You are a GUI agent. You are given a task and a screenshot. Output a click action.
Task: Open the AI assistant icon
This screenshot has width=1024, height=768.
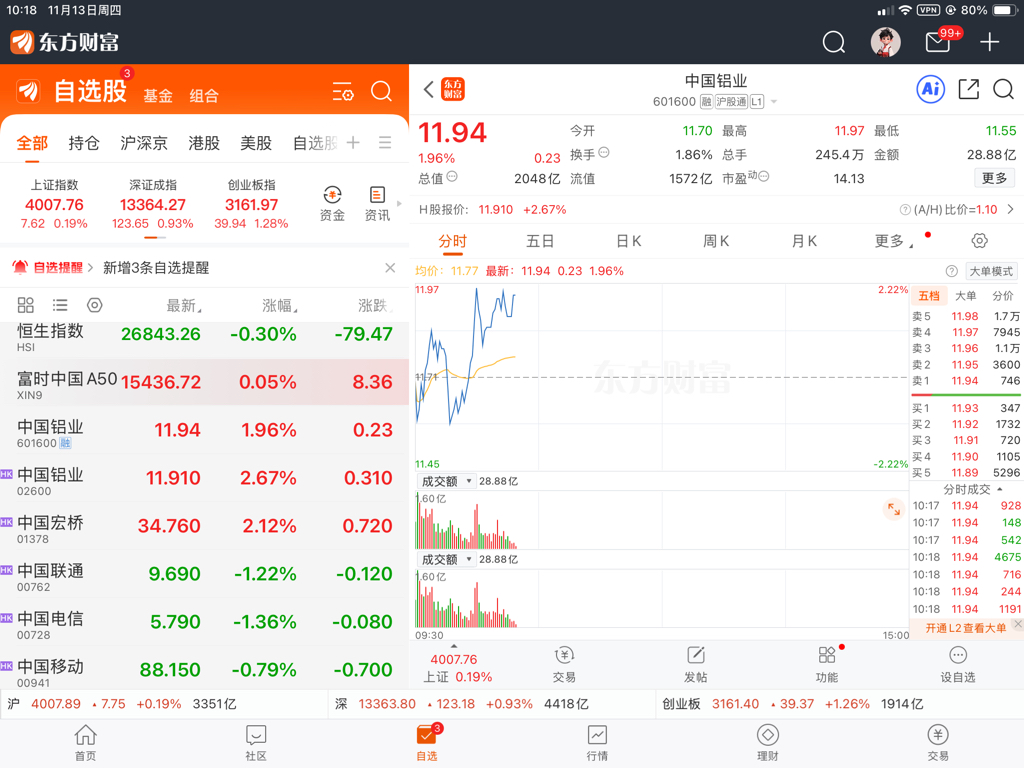coord(931,89)
